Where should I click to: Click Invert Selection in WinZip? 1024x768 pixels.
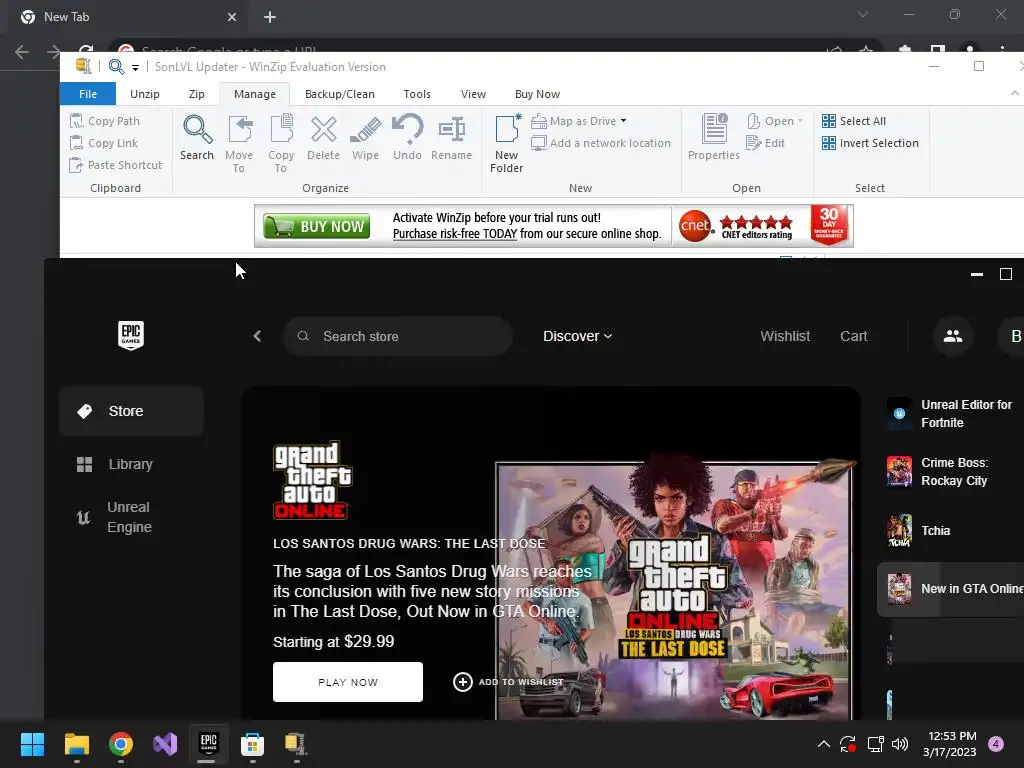[x=871, y=143]
